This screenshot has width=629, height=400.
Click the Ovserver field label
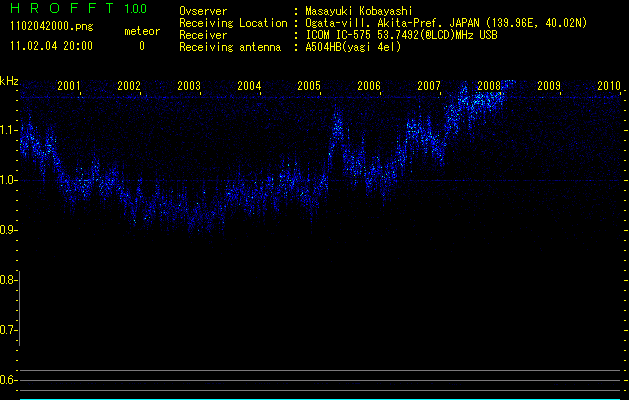click(203, 11)
